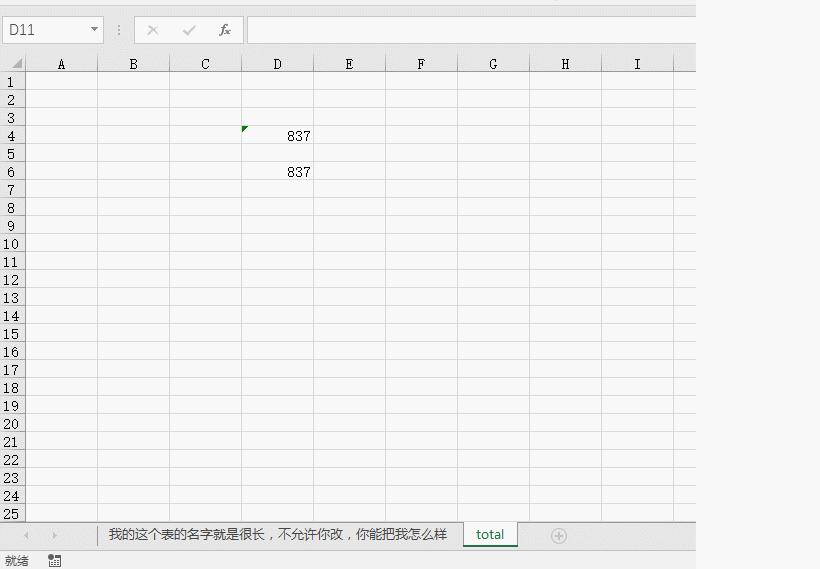Viewport: 820px width, 569px height.
Task: Go to next sheet tab arrow
Action: pyautogui.click(x=54, y=535)
